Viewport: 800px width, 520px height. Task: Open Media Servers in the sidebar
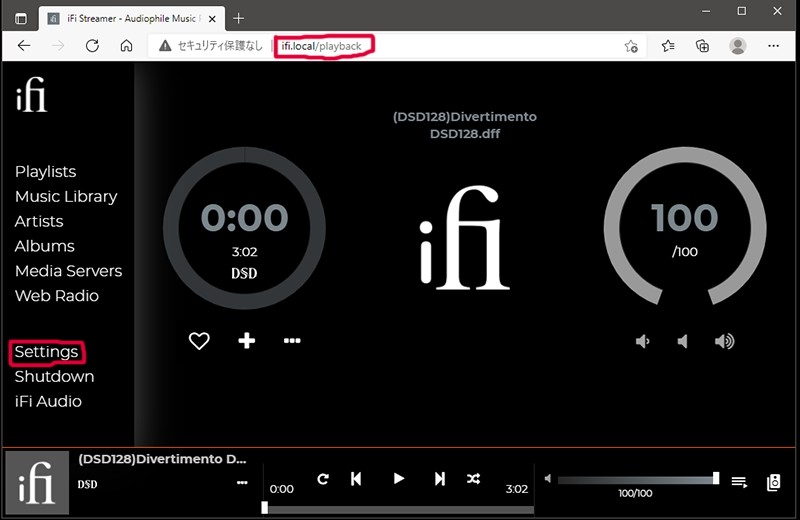pyautogui.click(x=68, y=271)
